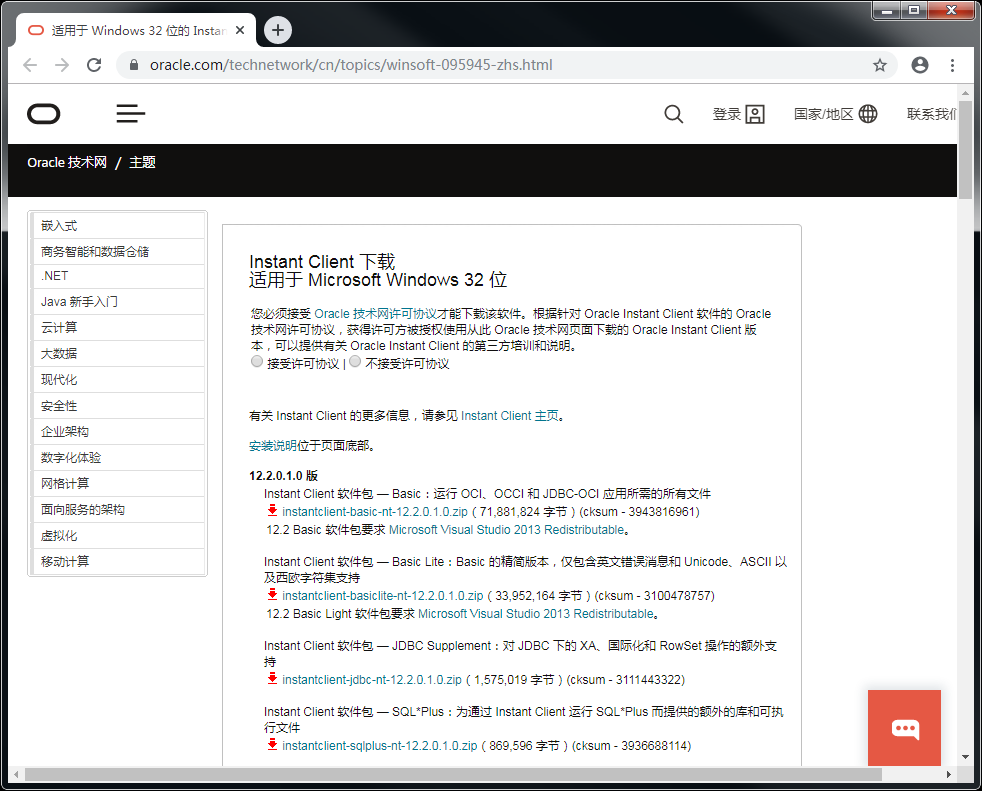982x791 pixels.
Task: Open the Instant Client 主页 link
Action: pyautogui.click(x=510, y=416)
